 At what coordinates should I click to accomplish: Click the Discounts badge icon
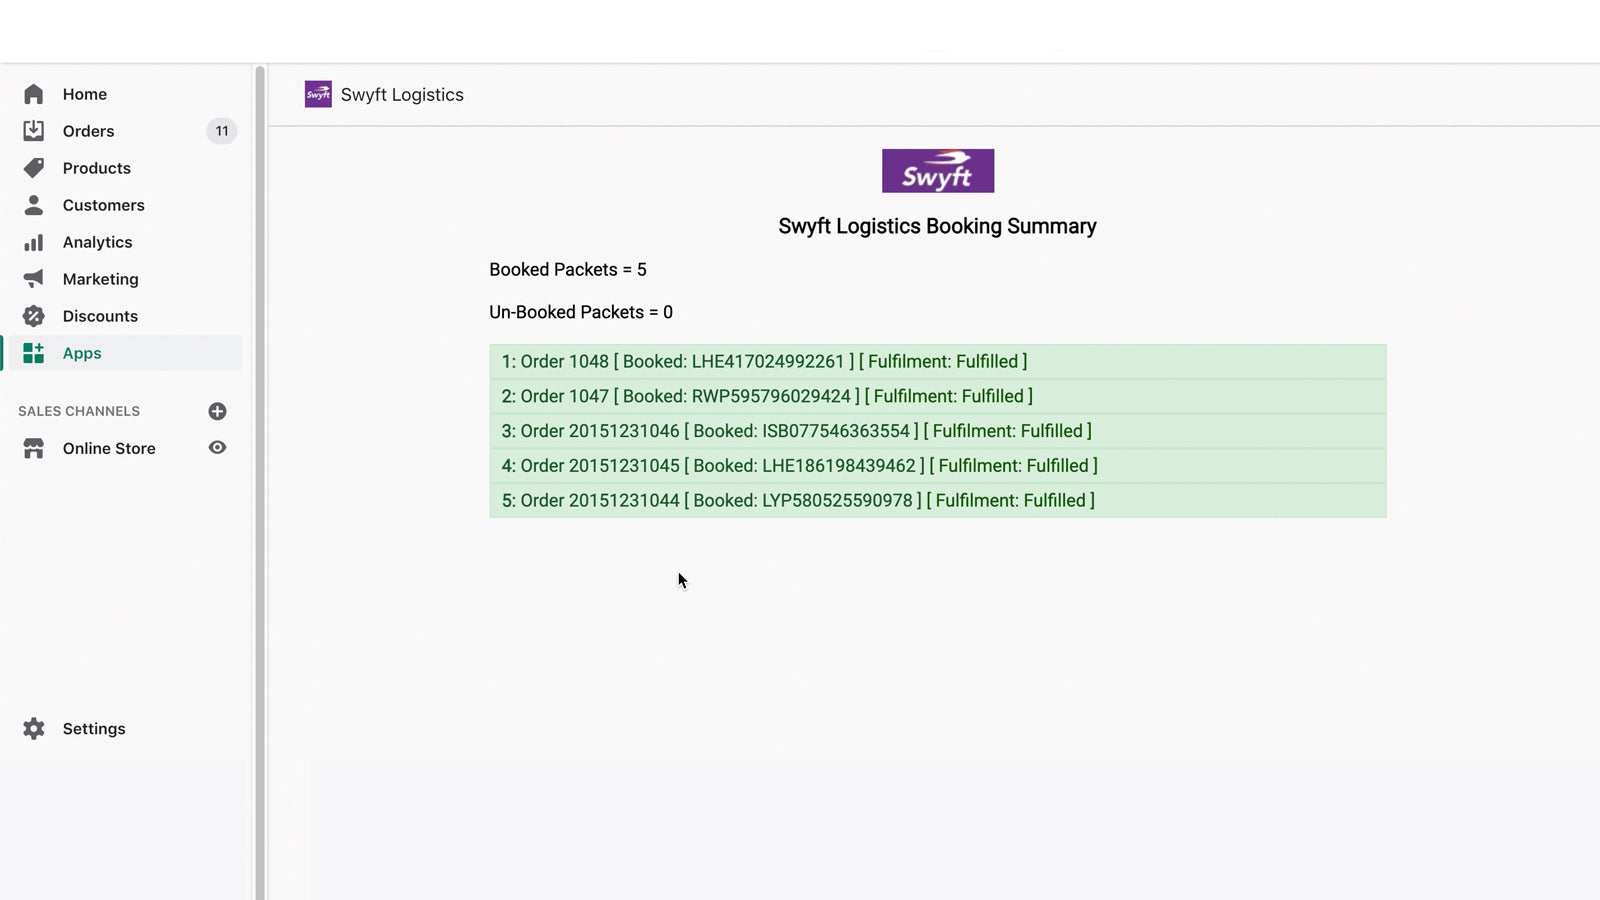33,316
